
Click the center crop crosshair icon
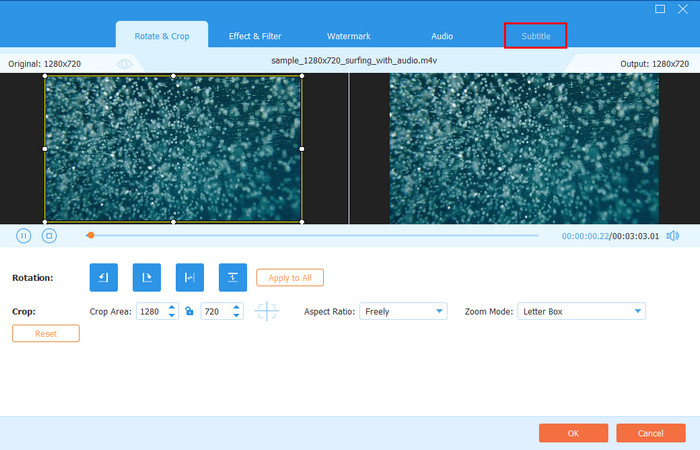(x=267, y=312)
